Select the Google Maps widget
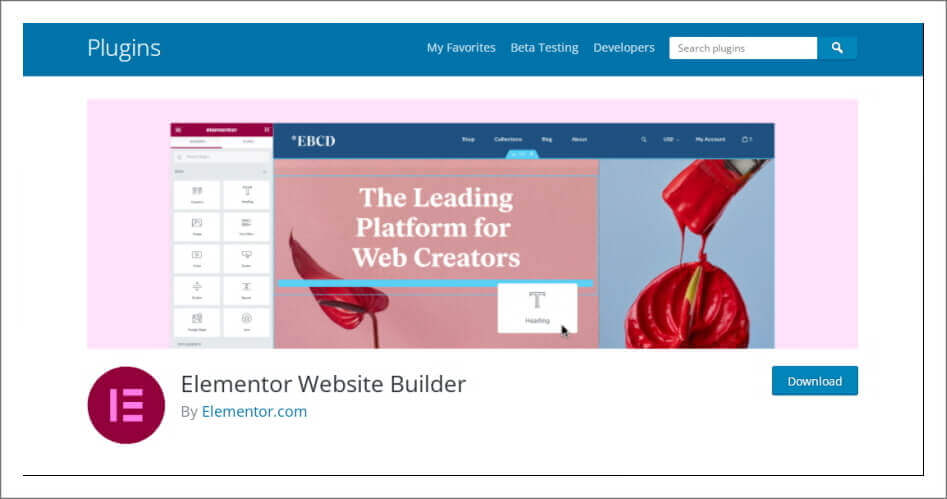947x499 pixels. 197,322
